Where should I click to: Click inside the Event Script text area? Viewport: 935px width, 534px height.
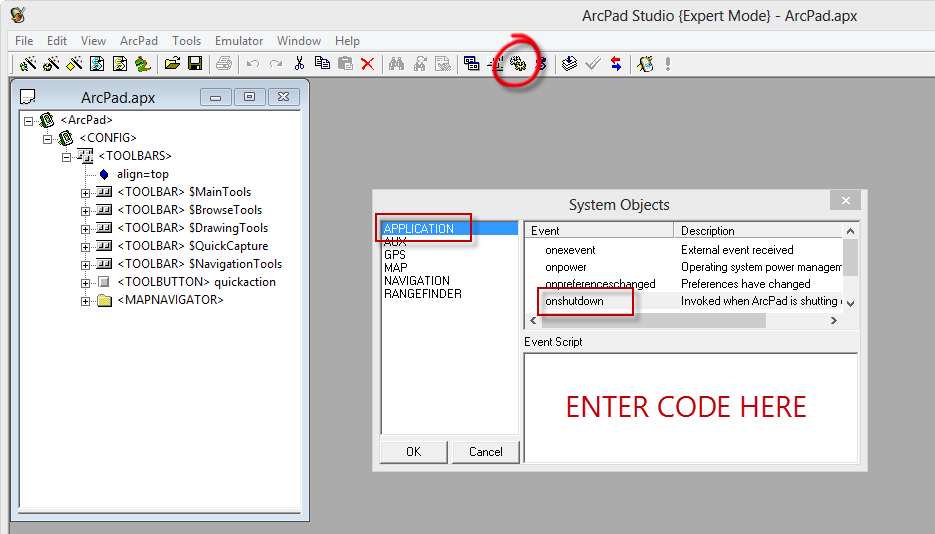(691, 408)
